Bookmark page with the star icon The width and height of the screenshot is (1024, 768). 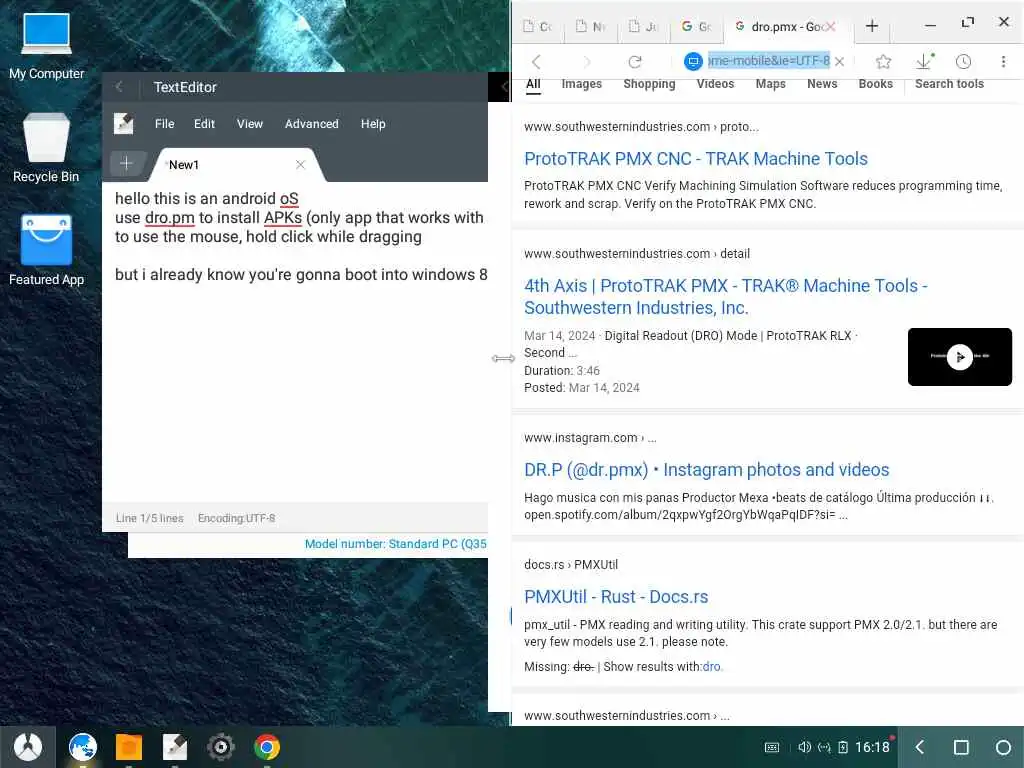[x=884, y=61]
